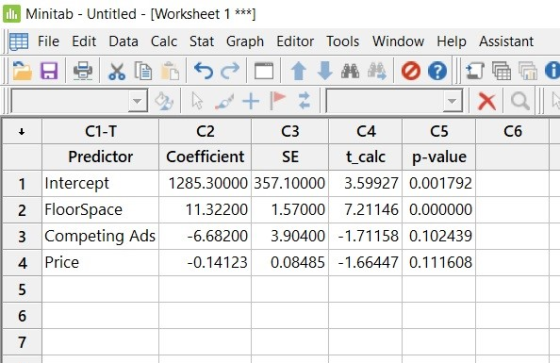This screenshot has width=560, height=363.
Task: Click the Cut scissors icon
Action: coord(117,71)
